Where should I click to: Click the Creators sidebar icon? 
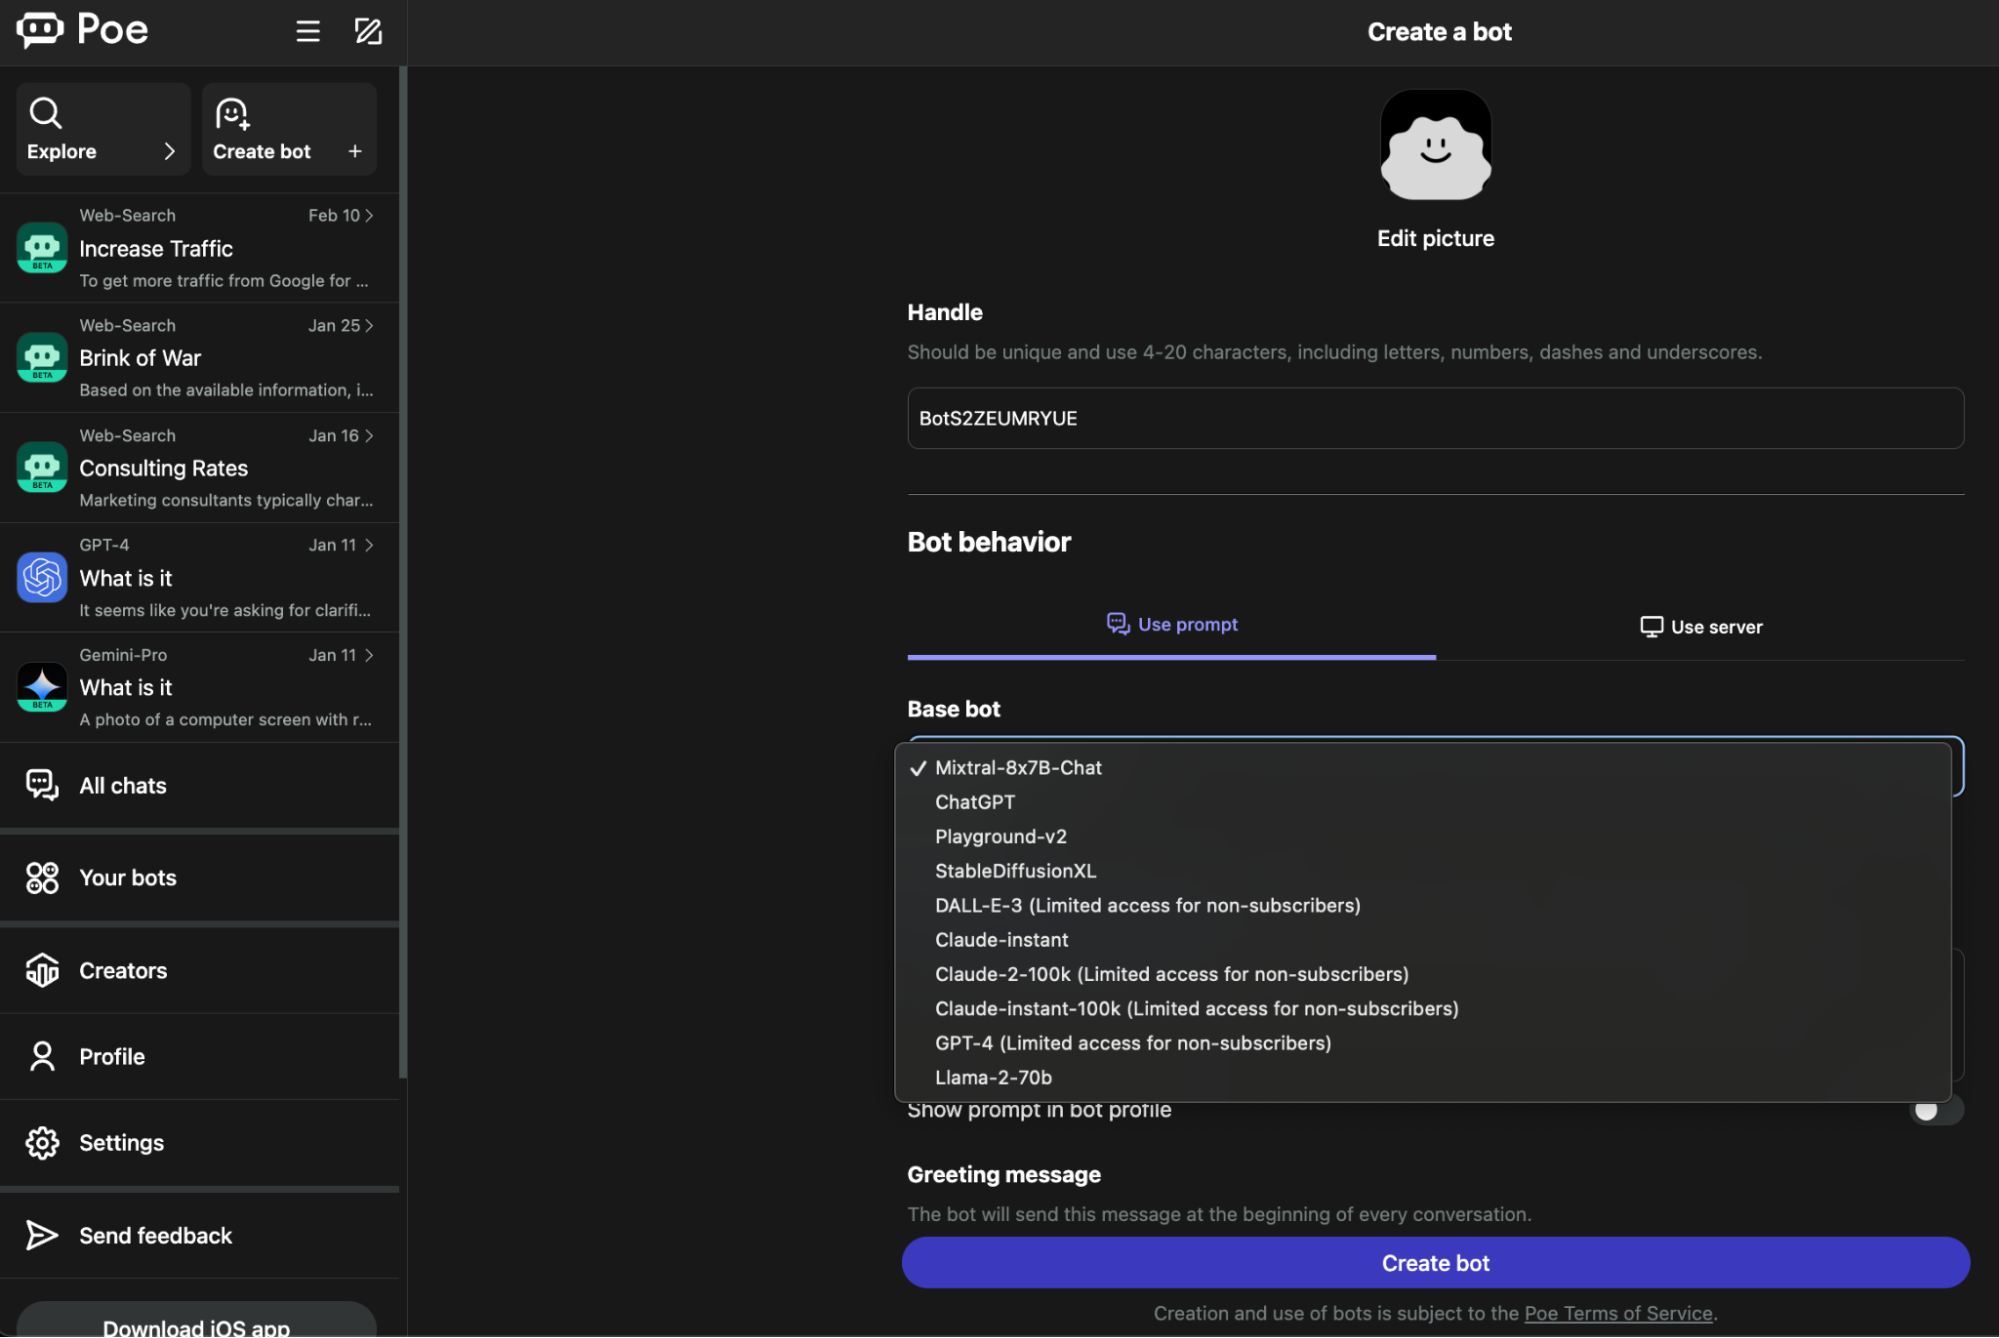tap(42, 969)
